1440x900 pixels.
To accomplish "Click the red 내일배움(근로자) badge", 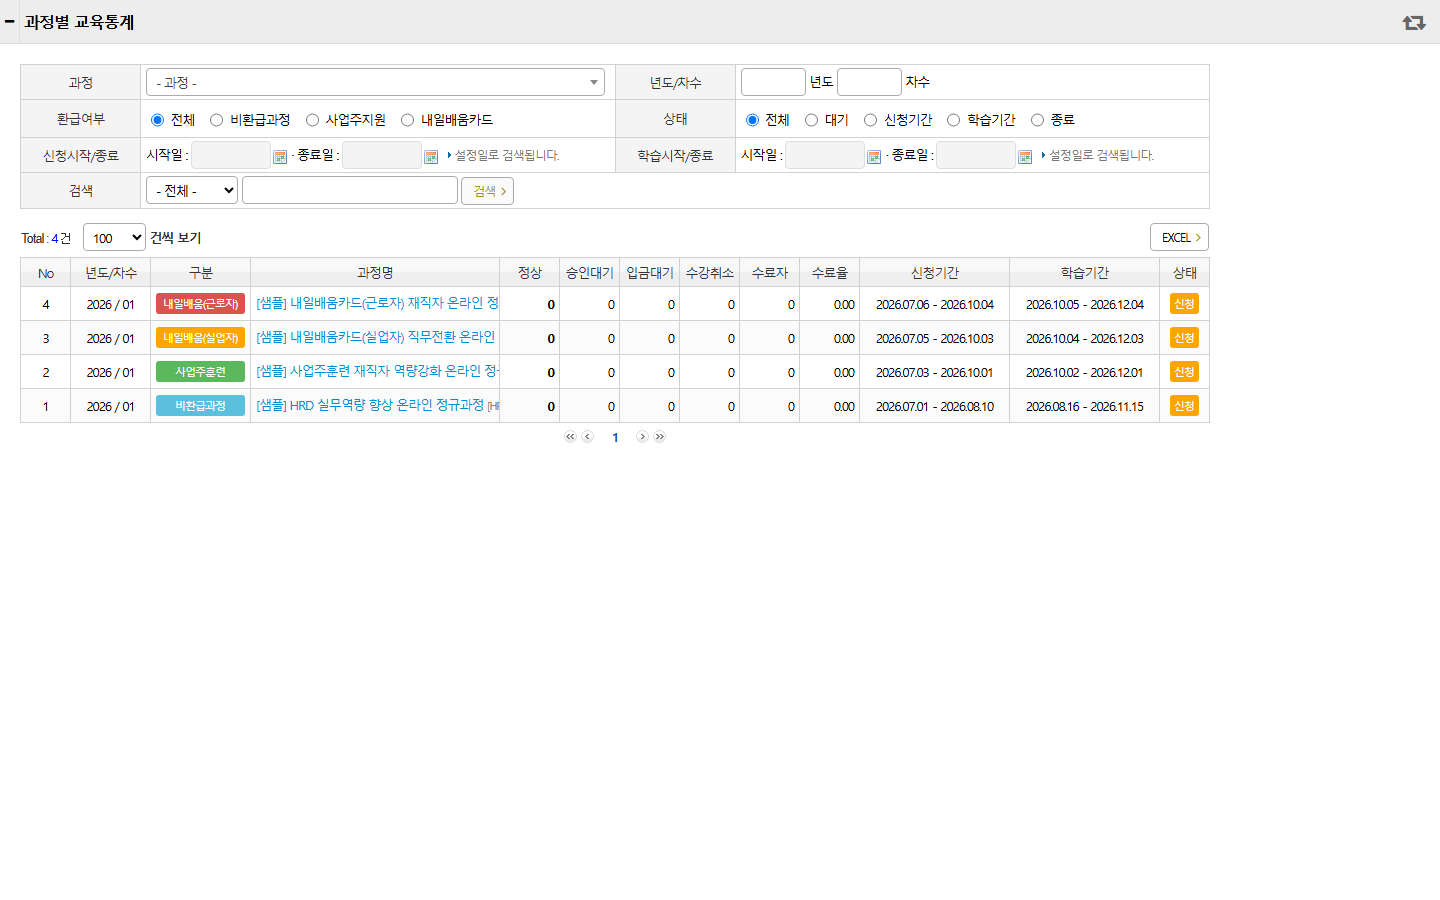I will pos(200,304).
